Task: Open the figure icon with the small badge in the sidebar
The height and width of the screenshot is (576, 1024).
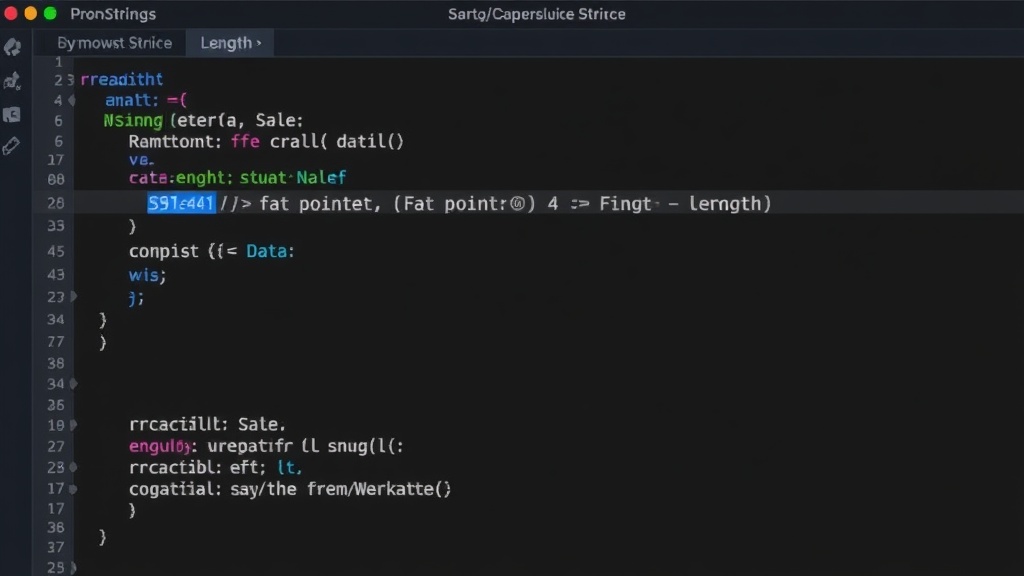Action: point(12,81)
